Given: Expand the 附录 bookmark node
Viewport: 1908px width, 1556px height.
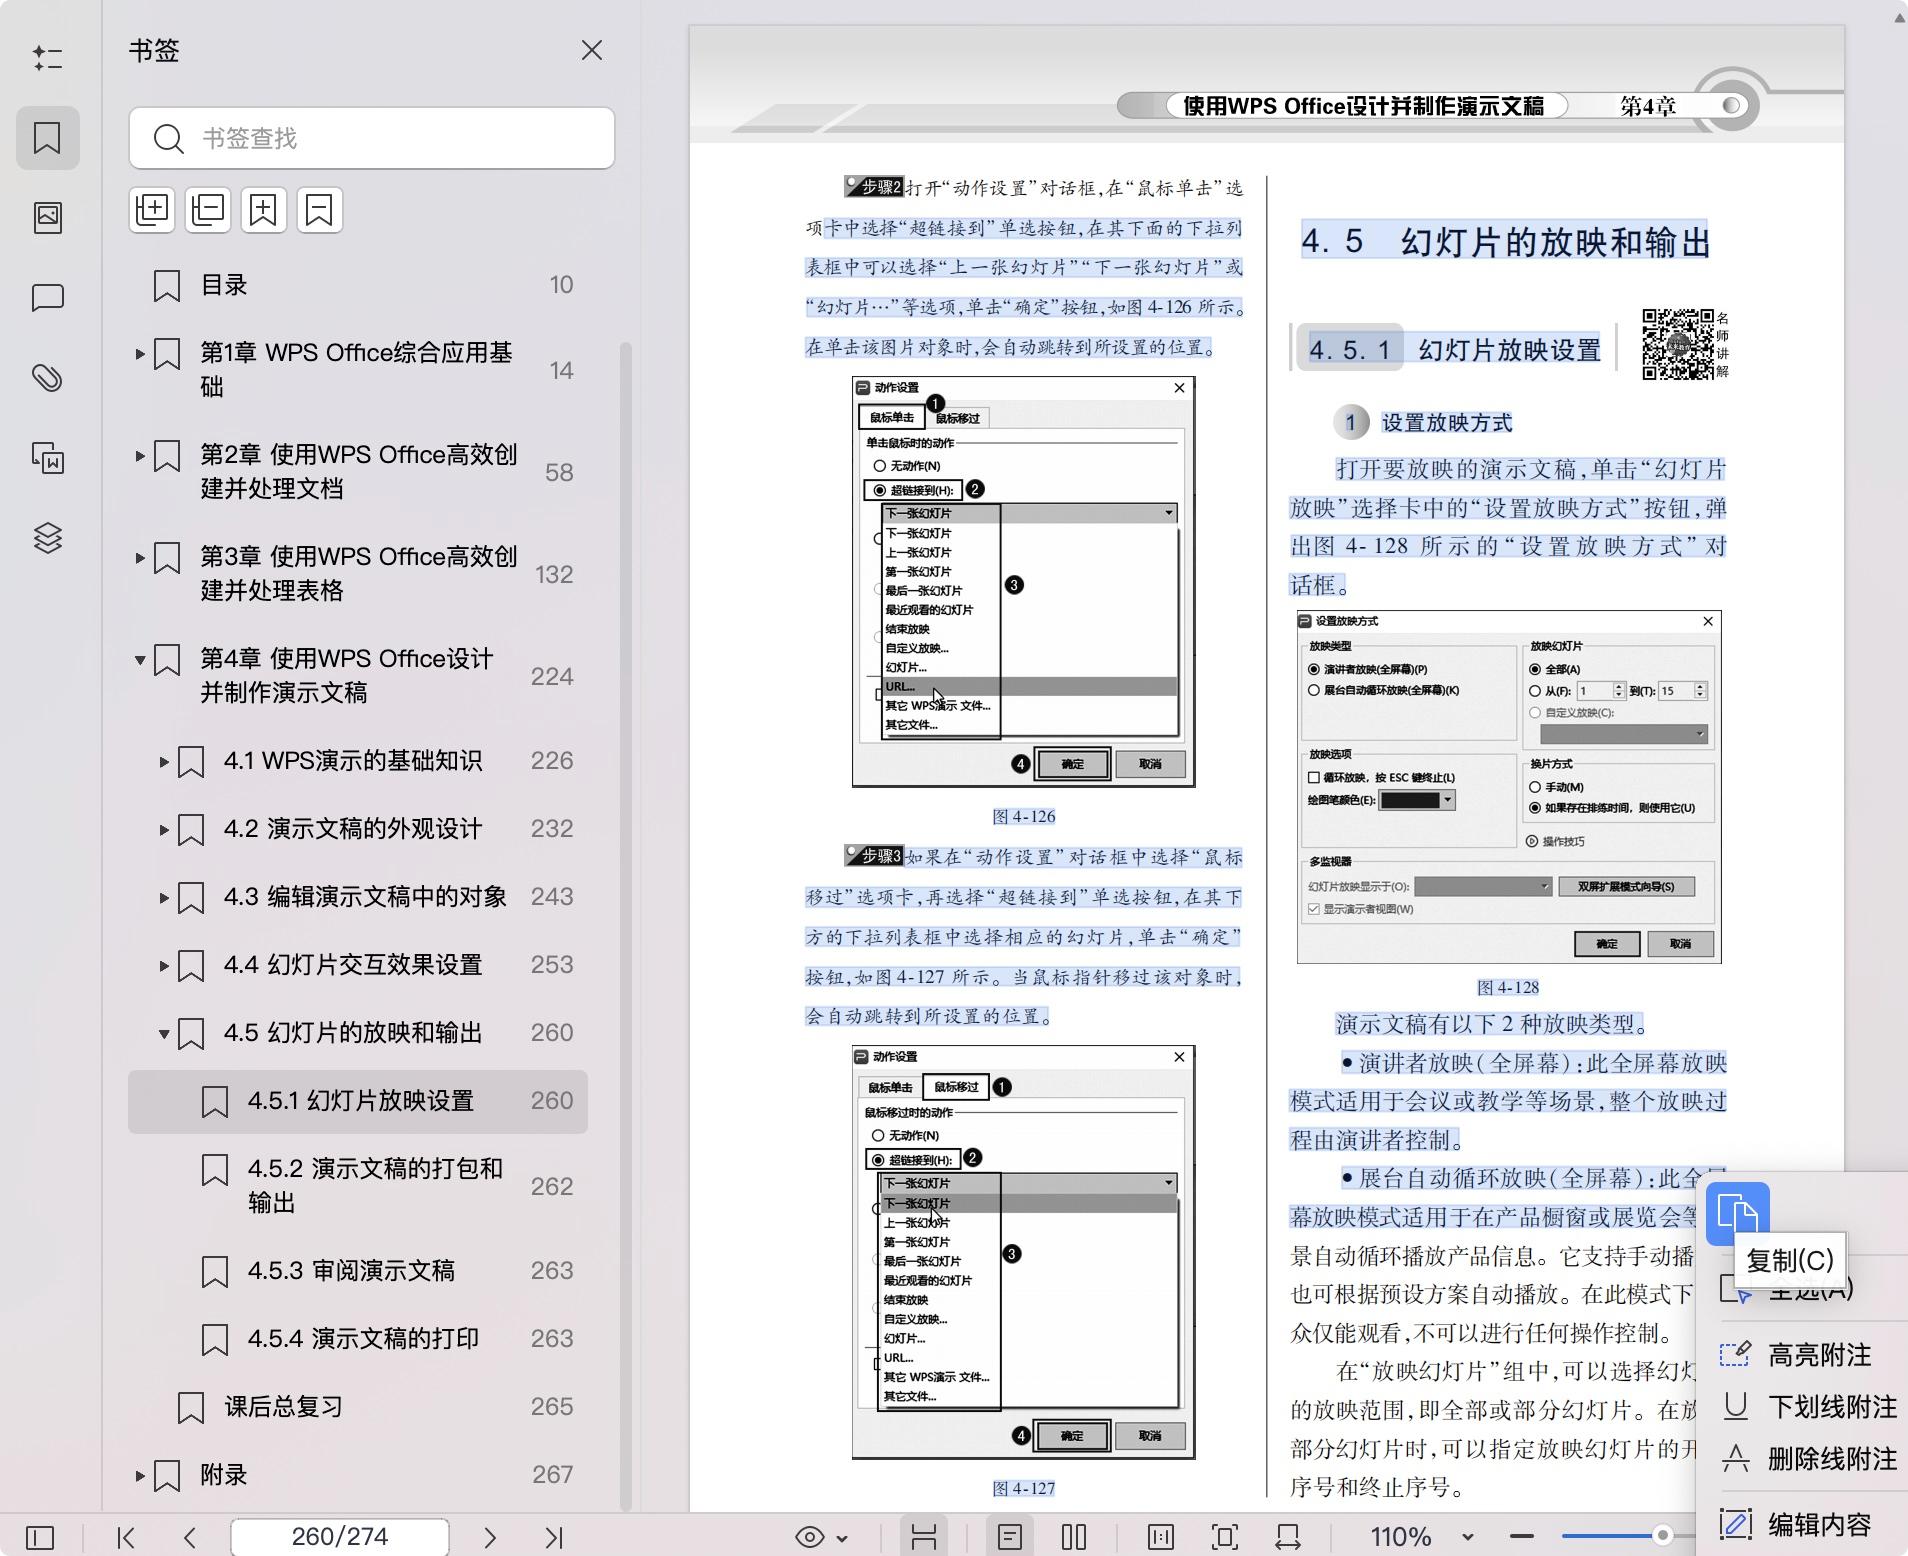Looking at the screenshot, I should [x=140, y=1475].
